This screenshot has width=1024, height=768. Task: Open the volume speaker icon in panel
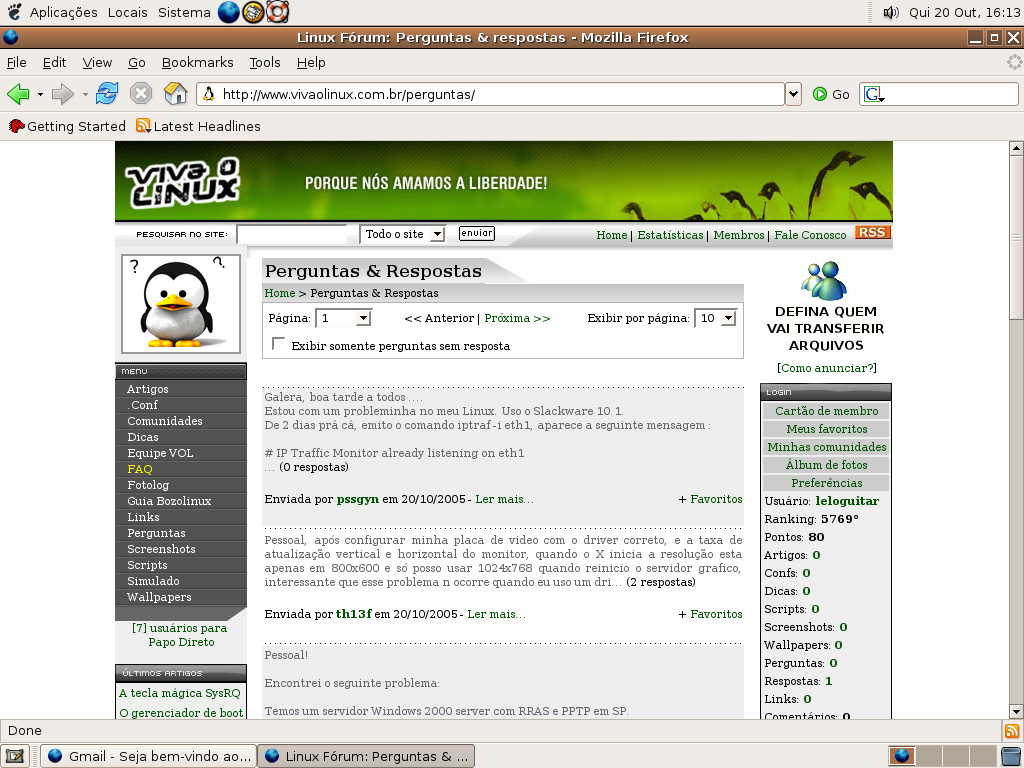(x=891, y=12)
